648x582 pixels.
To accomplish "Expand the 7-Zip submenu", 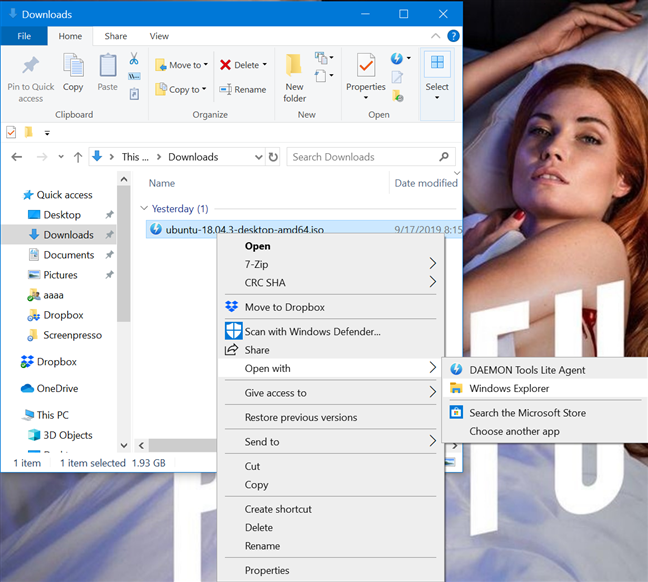I will (432, 263).
